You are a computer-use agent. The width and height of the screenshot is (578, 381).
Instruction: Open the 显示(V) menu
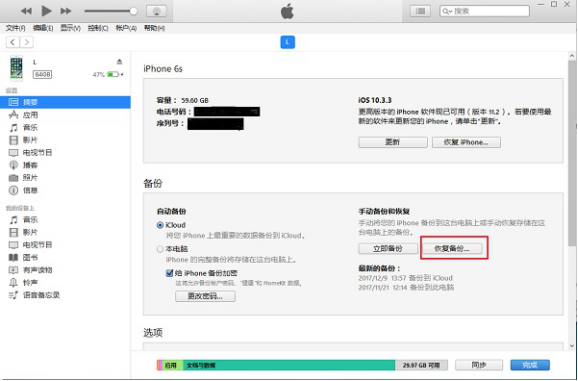tap(70, 28)
